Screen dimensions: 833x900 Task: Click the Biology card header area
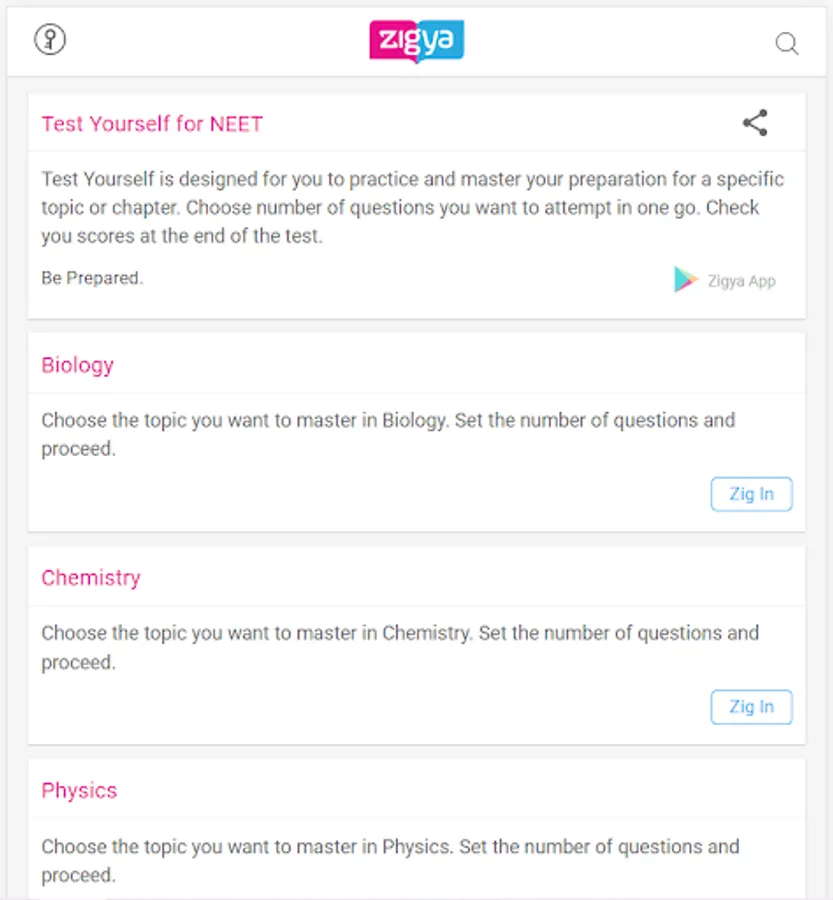click(450, 365)
